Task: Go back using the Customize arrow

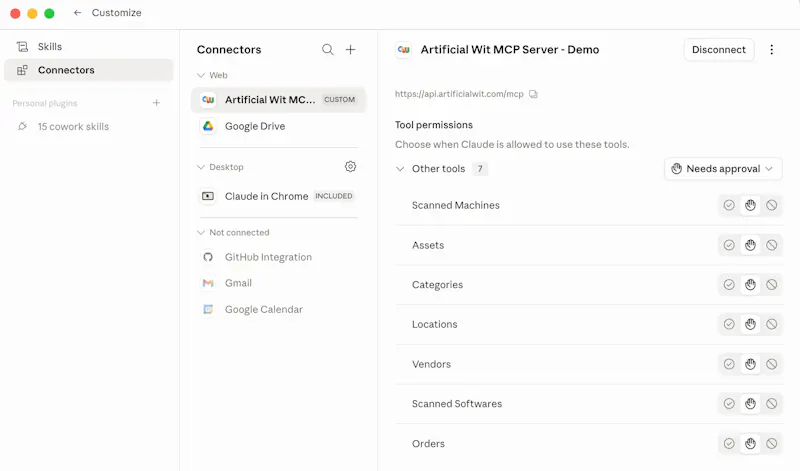Action: [x=77, y=13]
